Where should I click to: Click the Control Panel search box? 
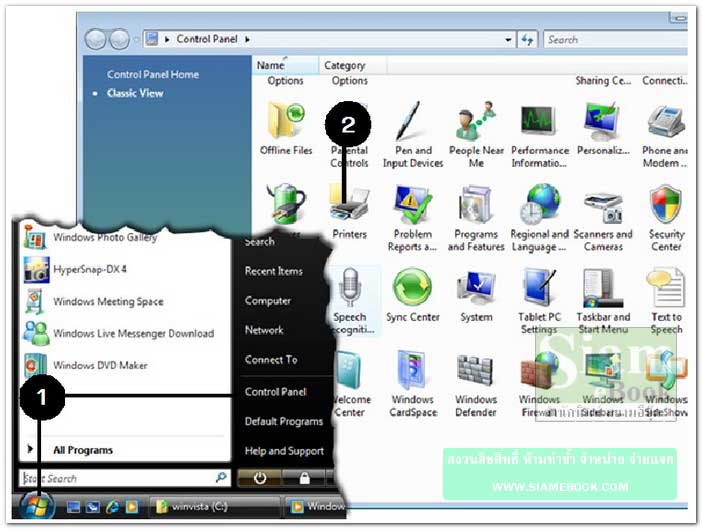pyautogui.click(x=615, y=39)
